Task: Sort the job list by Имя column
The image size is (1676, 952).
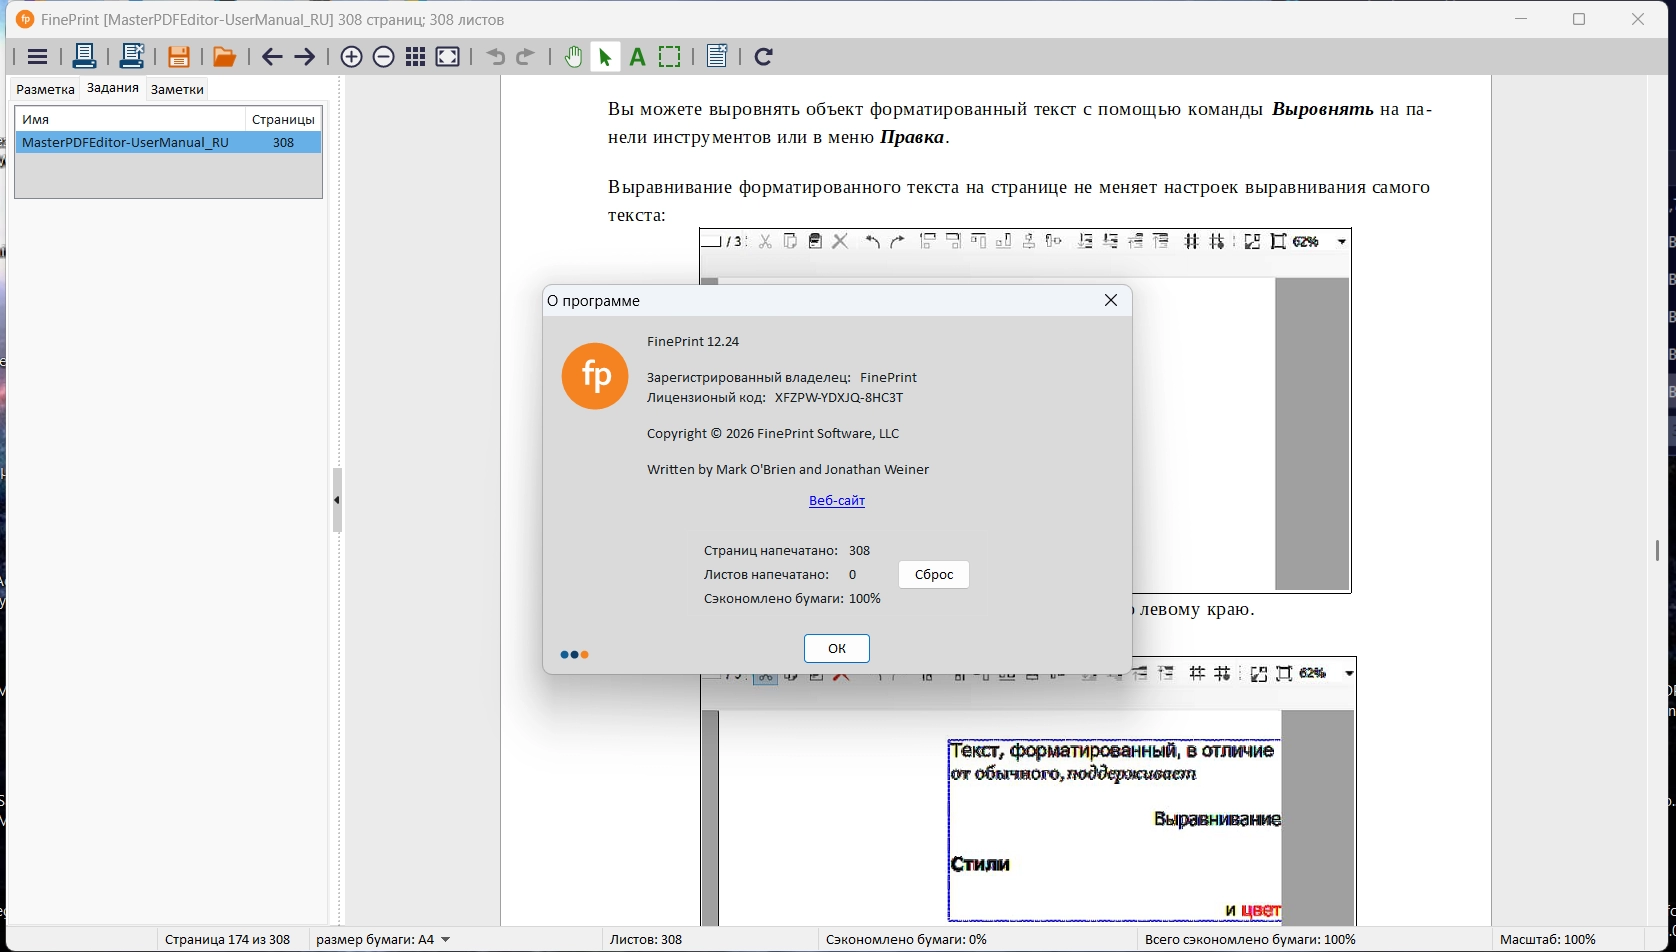Action: 130,119
